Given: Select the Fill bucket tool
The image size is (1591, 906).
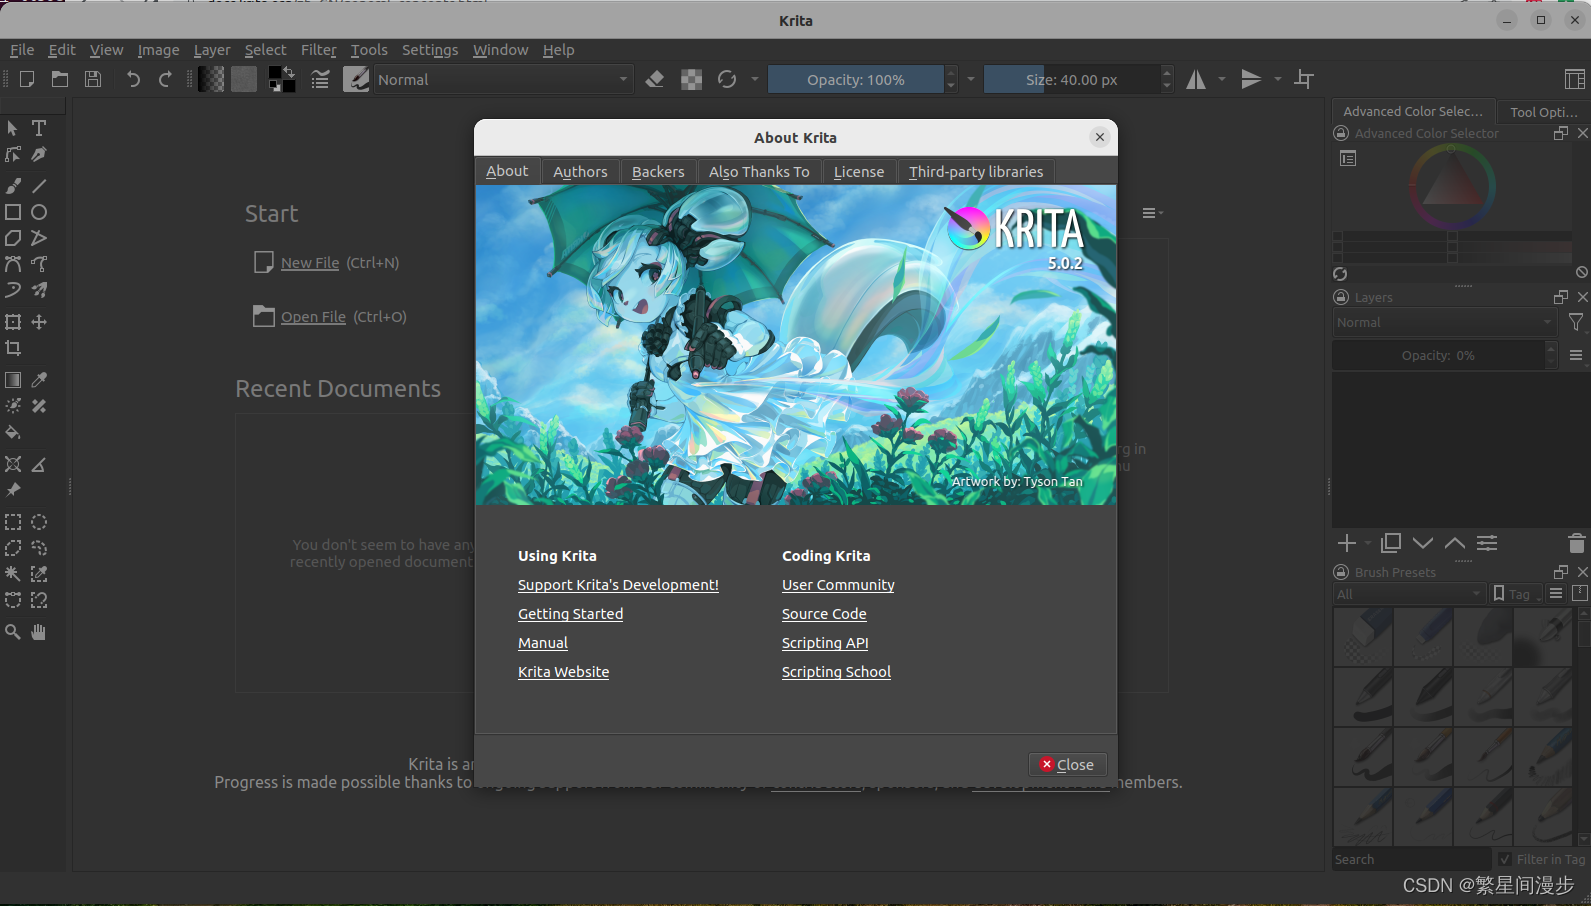Looking at the screenshot, I should [x=13, y=432].
